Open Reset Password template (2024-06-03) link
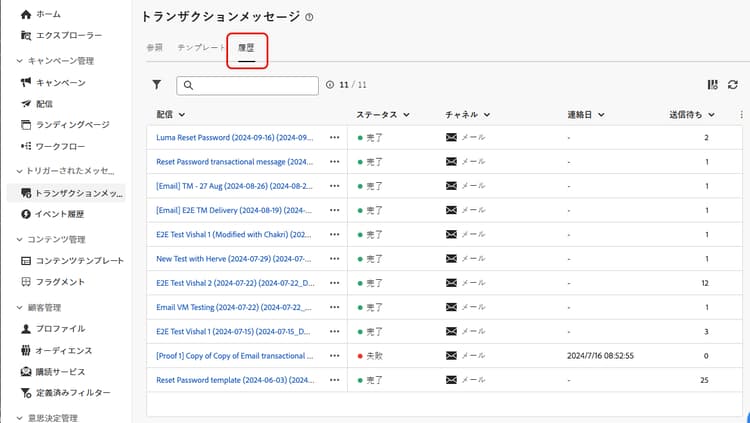Viewport: 750px width, 423px height. pos(235,380)
